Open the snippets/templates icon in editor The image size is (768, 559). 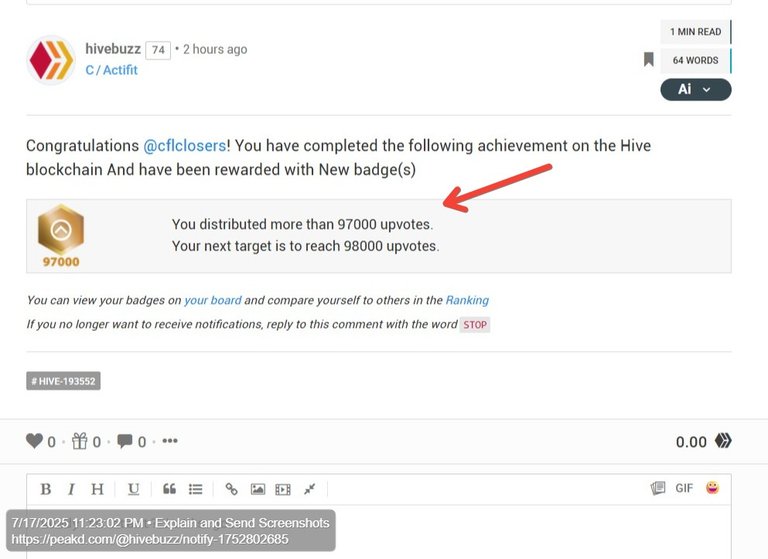point(658,488)
